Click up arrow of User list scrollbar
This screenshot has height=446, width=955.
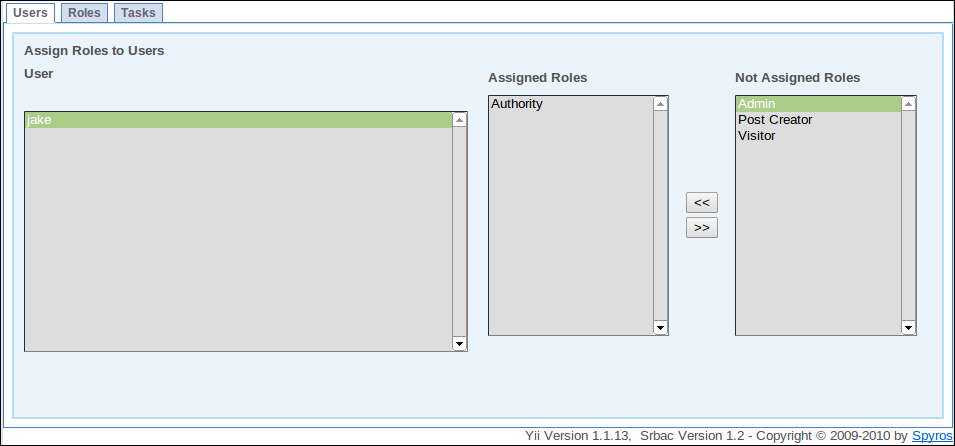tap(459, 120)
